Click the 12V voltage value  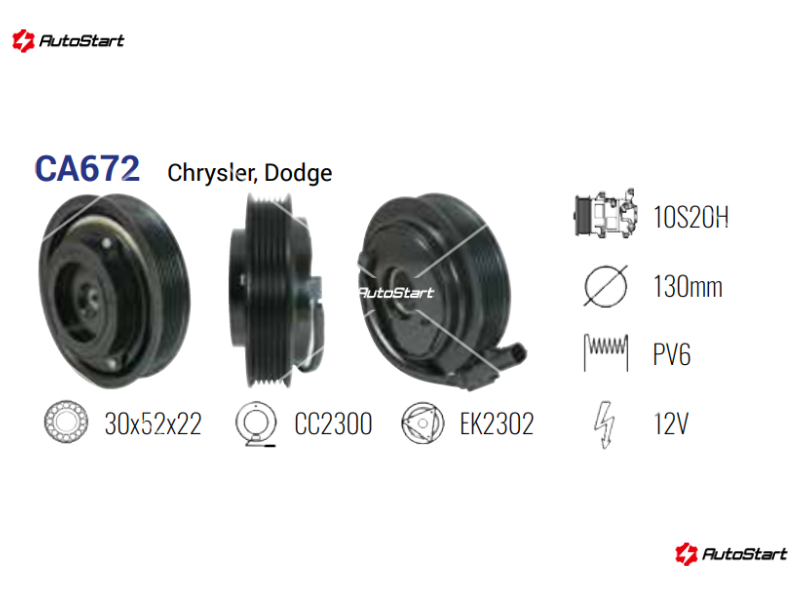click(x=671, y=424)
